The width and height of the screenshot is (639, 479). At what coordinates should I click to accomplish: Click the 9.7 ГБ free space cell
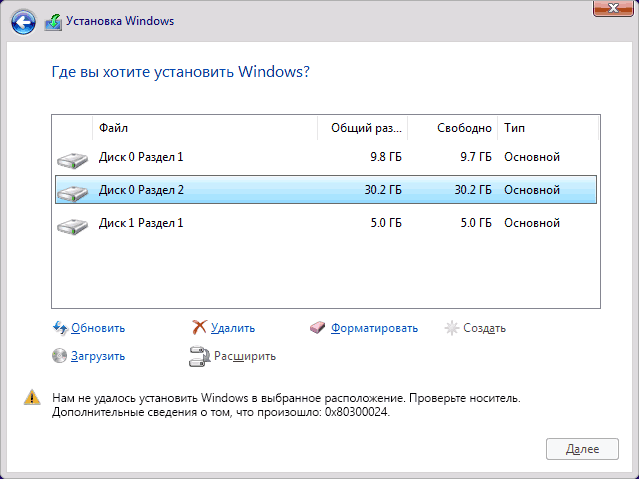coord(476,157)
